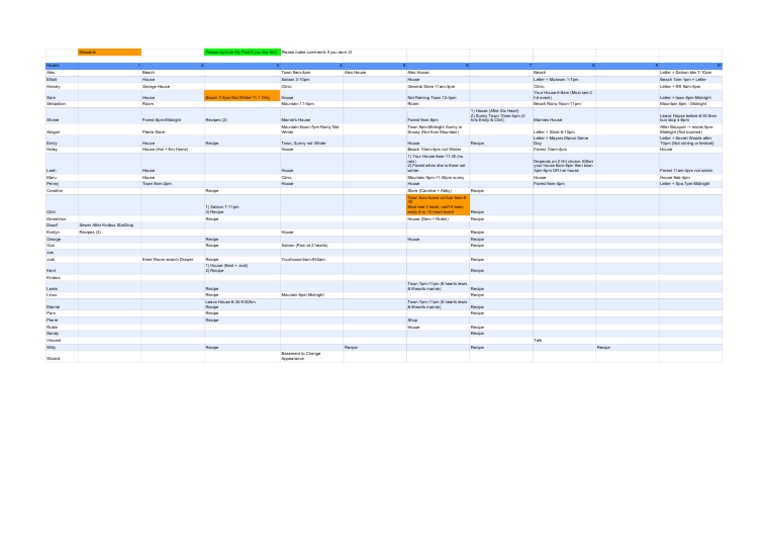
Task: Select Sam's orange 'Beach 7-3pm Not Winter' cell
Action: (x=242, y=95)
